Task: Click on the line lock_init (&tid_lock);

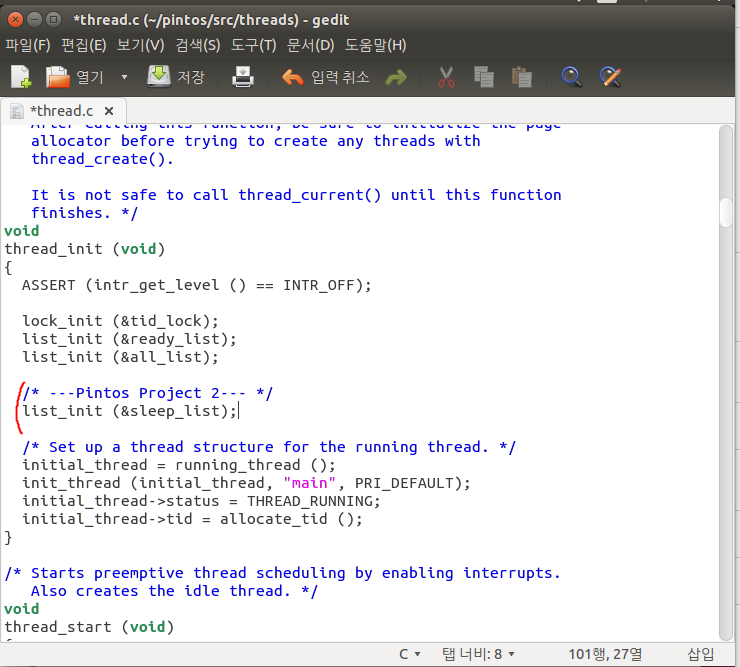Action: click(x=120, y=321)
